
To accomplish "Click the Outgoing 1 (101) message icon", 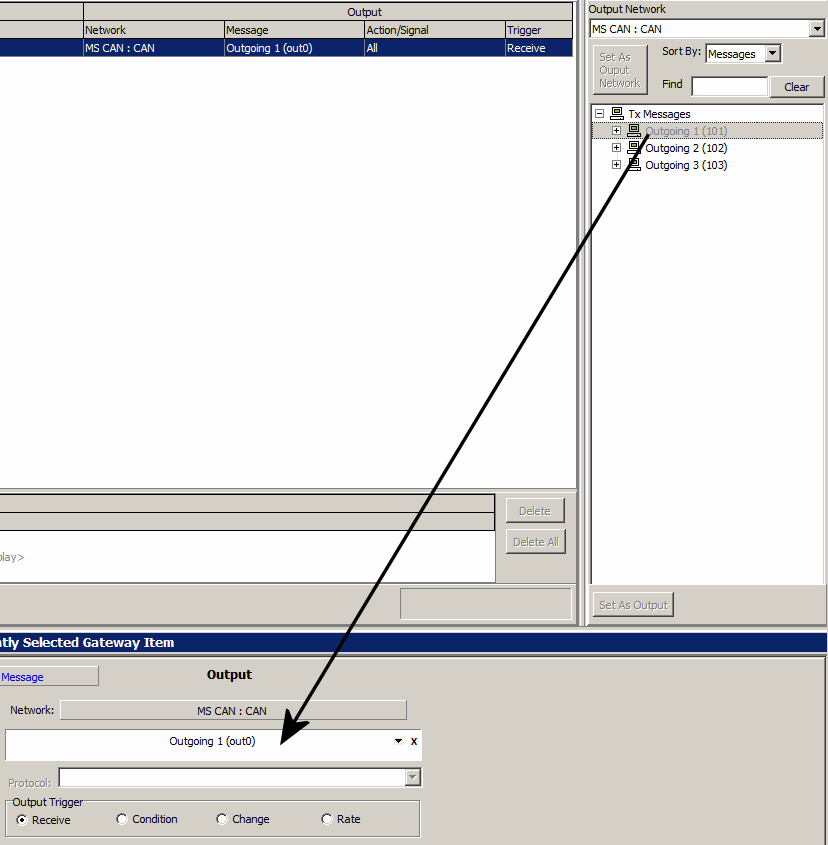I will click(x=633, y=131).
